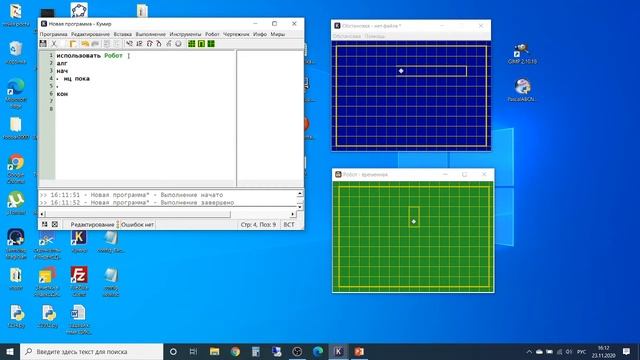640x360 pixels.
Task: Start continuous program execution from the toolbar
Action: tap(129, 44)
